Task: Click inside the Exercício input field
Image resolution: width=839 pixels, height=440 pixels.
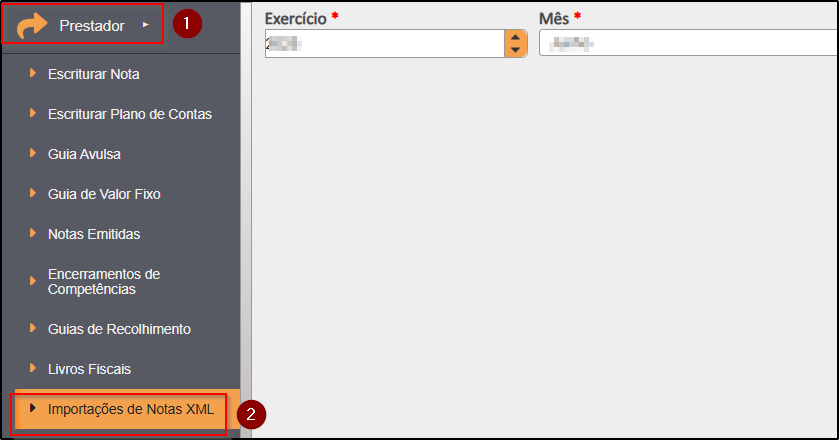Action: coord(385,43)
